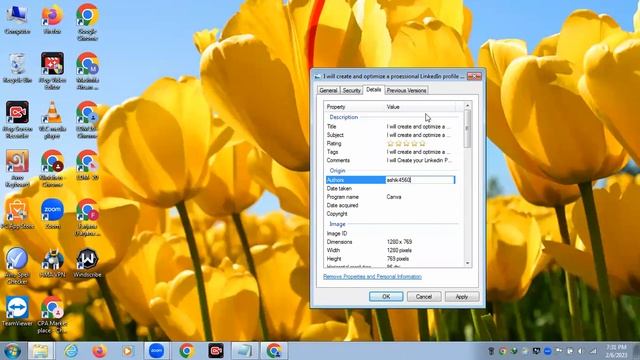Open the Windscribe desktop icon
This screenshot has height=360, width=640.
point(87,263)
